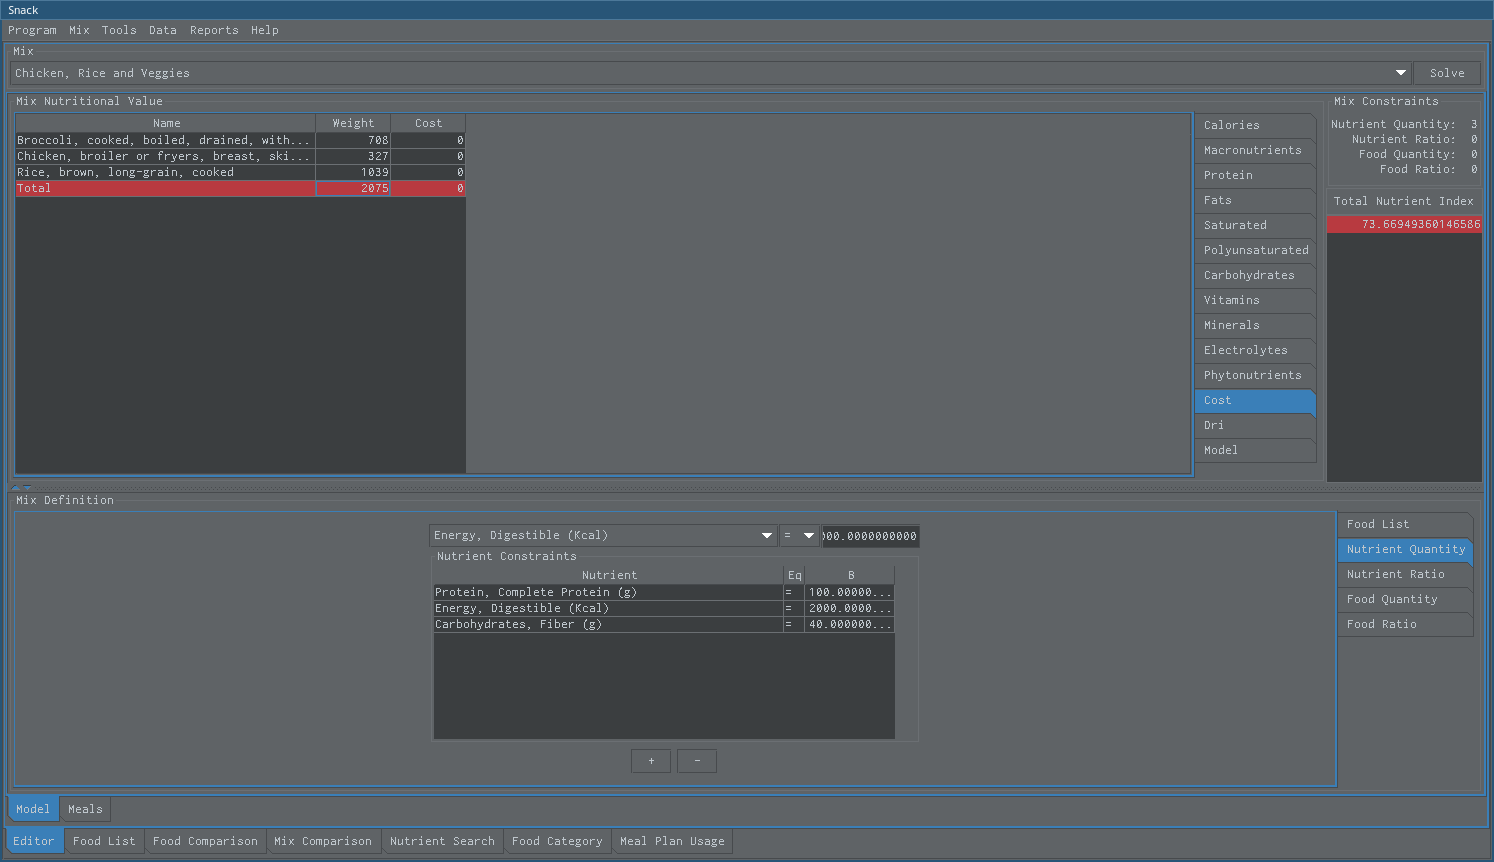
Task: Click the Cost column header
Action: click(x=428, y=123)
